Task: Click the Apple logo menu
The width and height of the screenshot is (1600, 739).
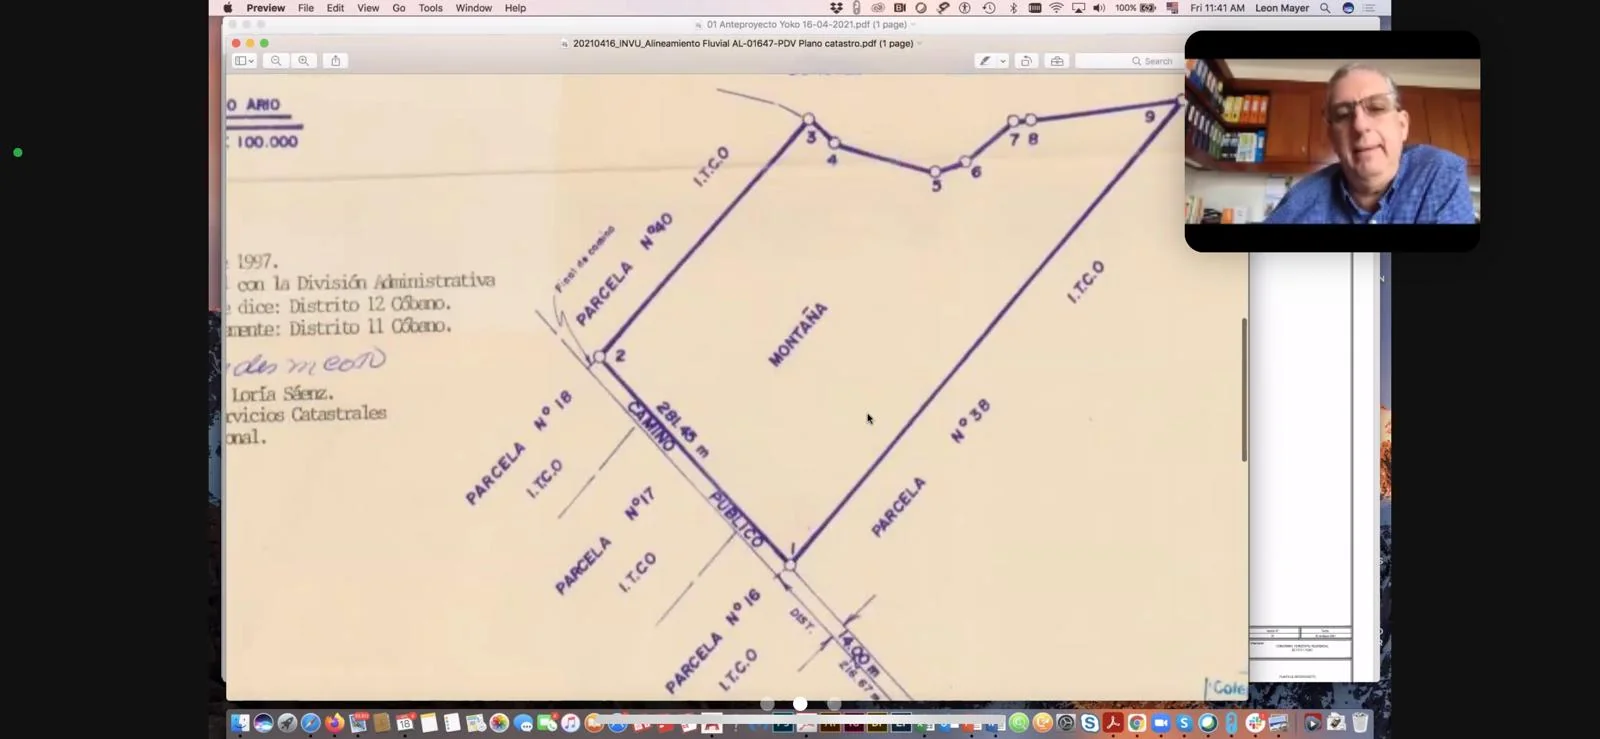Action: pyautogui.click(x=228, y=8)
